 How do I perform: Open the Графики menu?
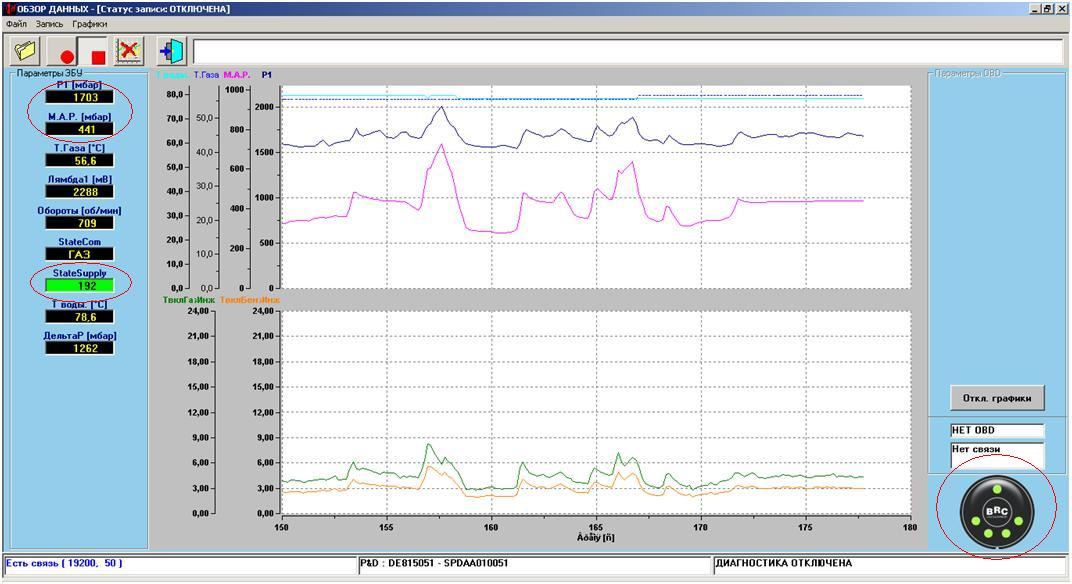point(90,24)
